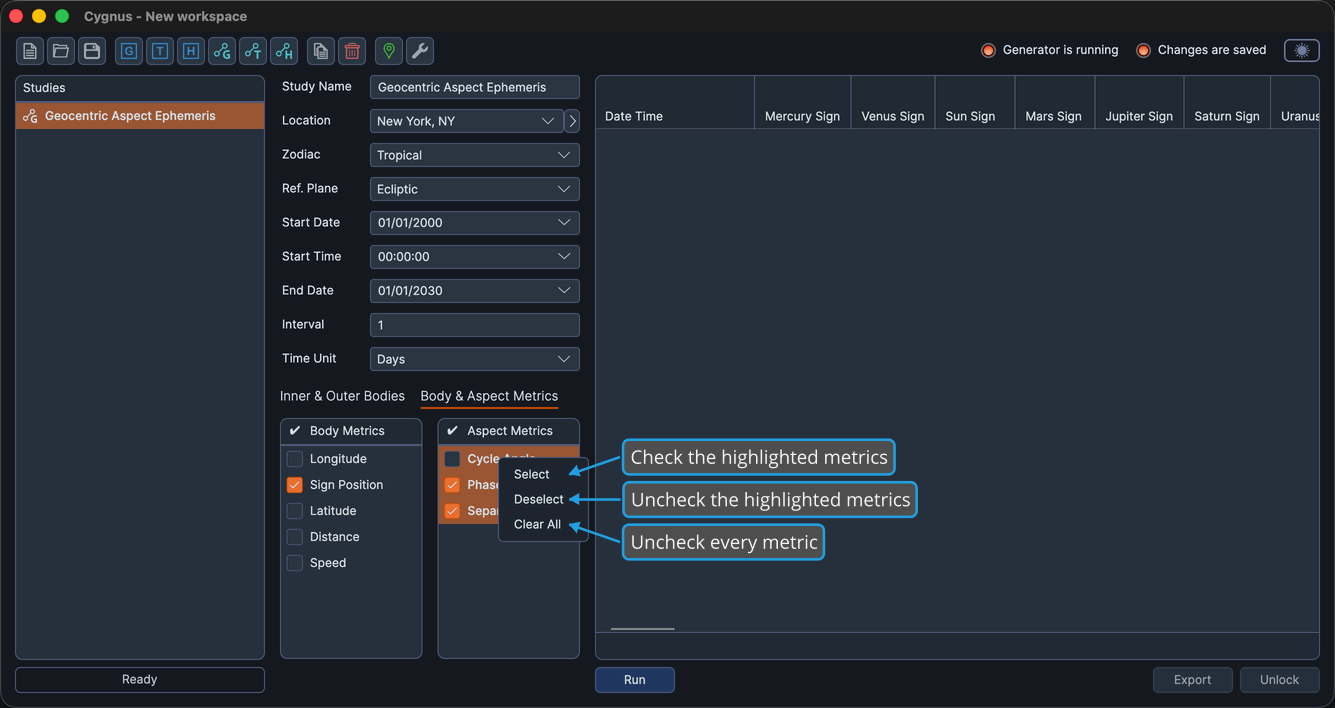The image size is (1335, 708).
Task: Enable the Speed checkbox
Action: tap(295, 563)
